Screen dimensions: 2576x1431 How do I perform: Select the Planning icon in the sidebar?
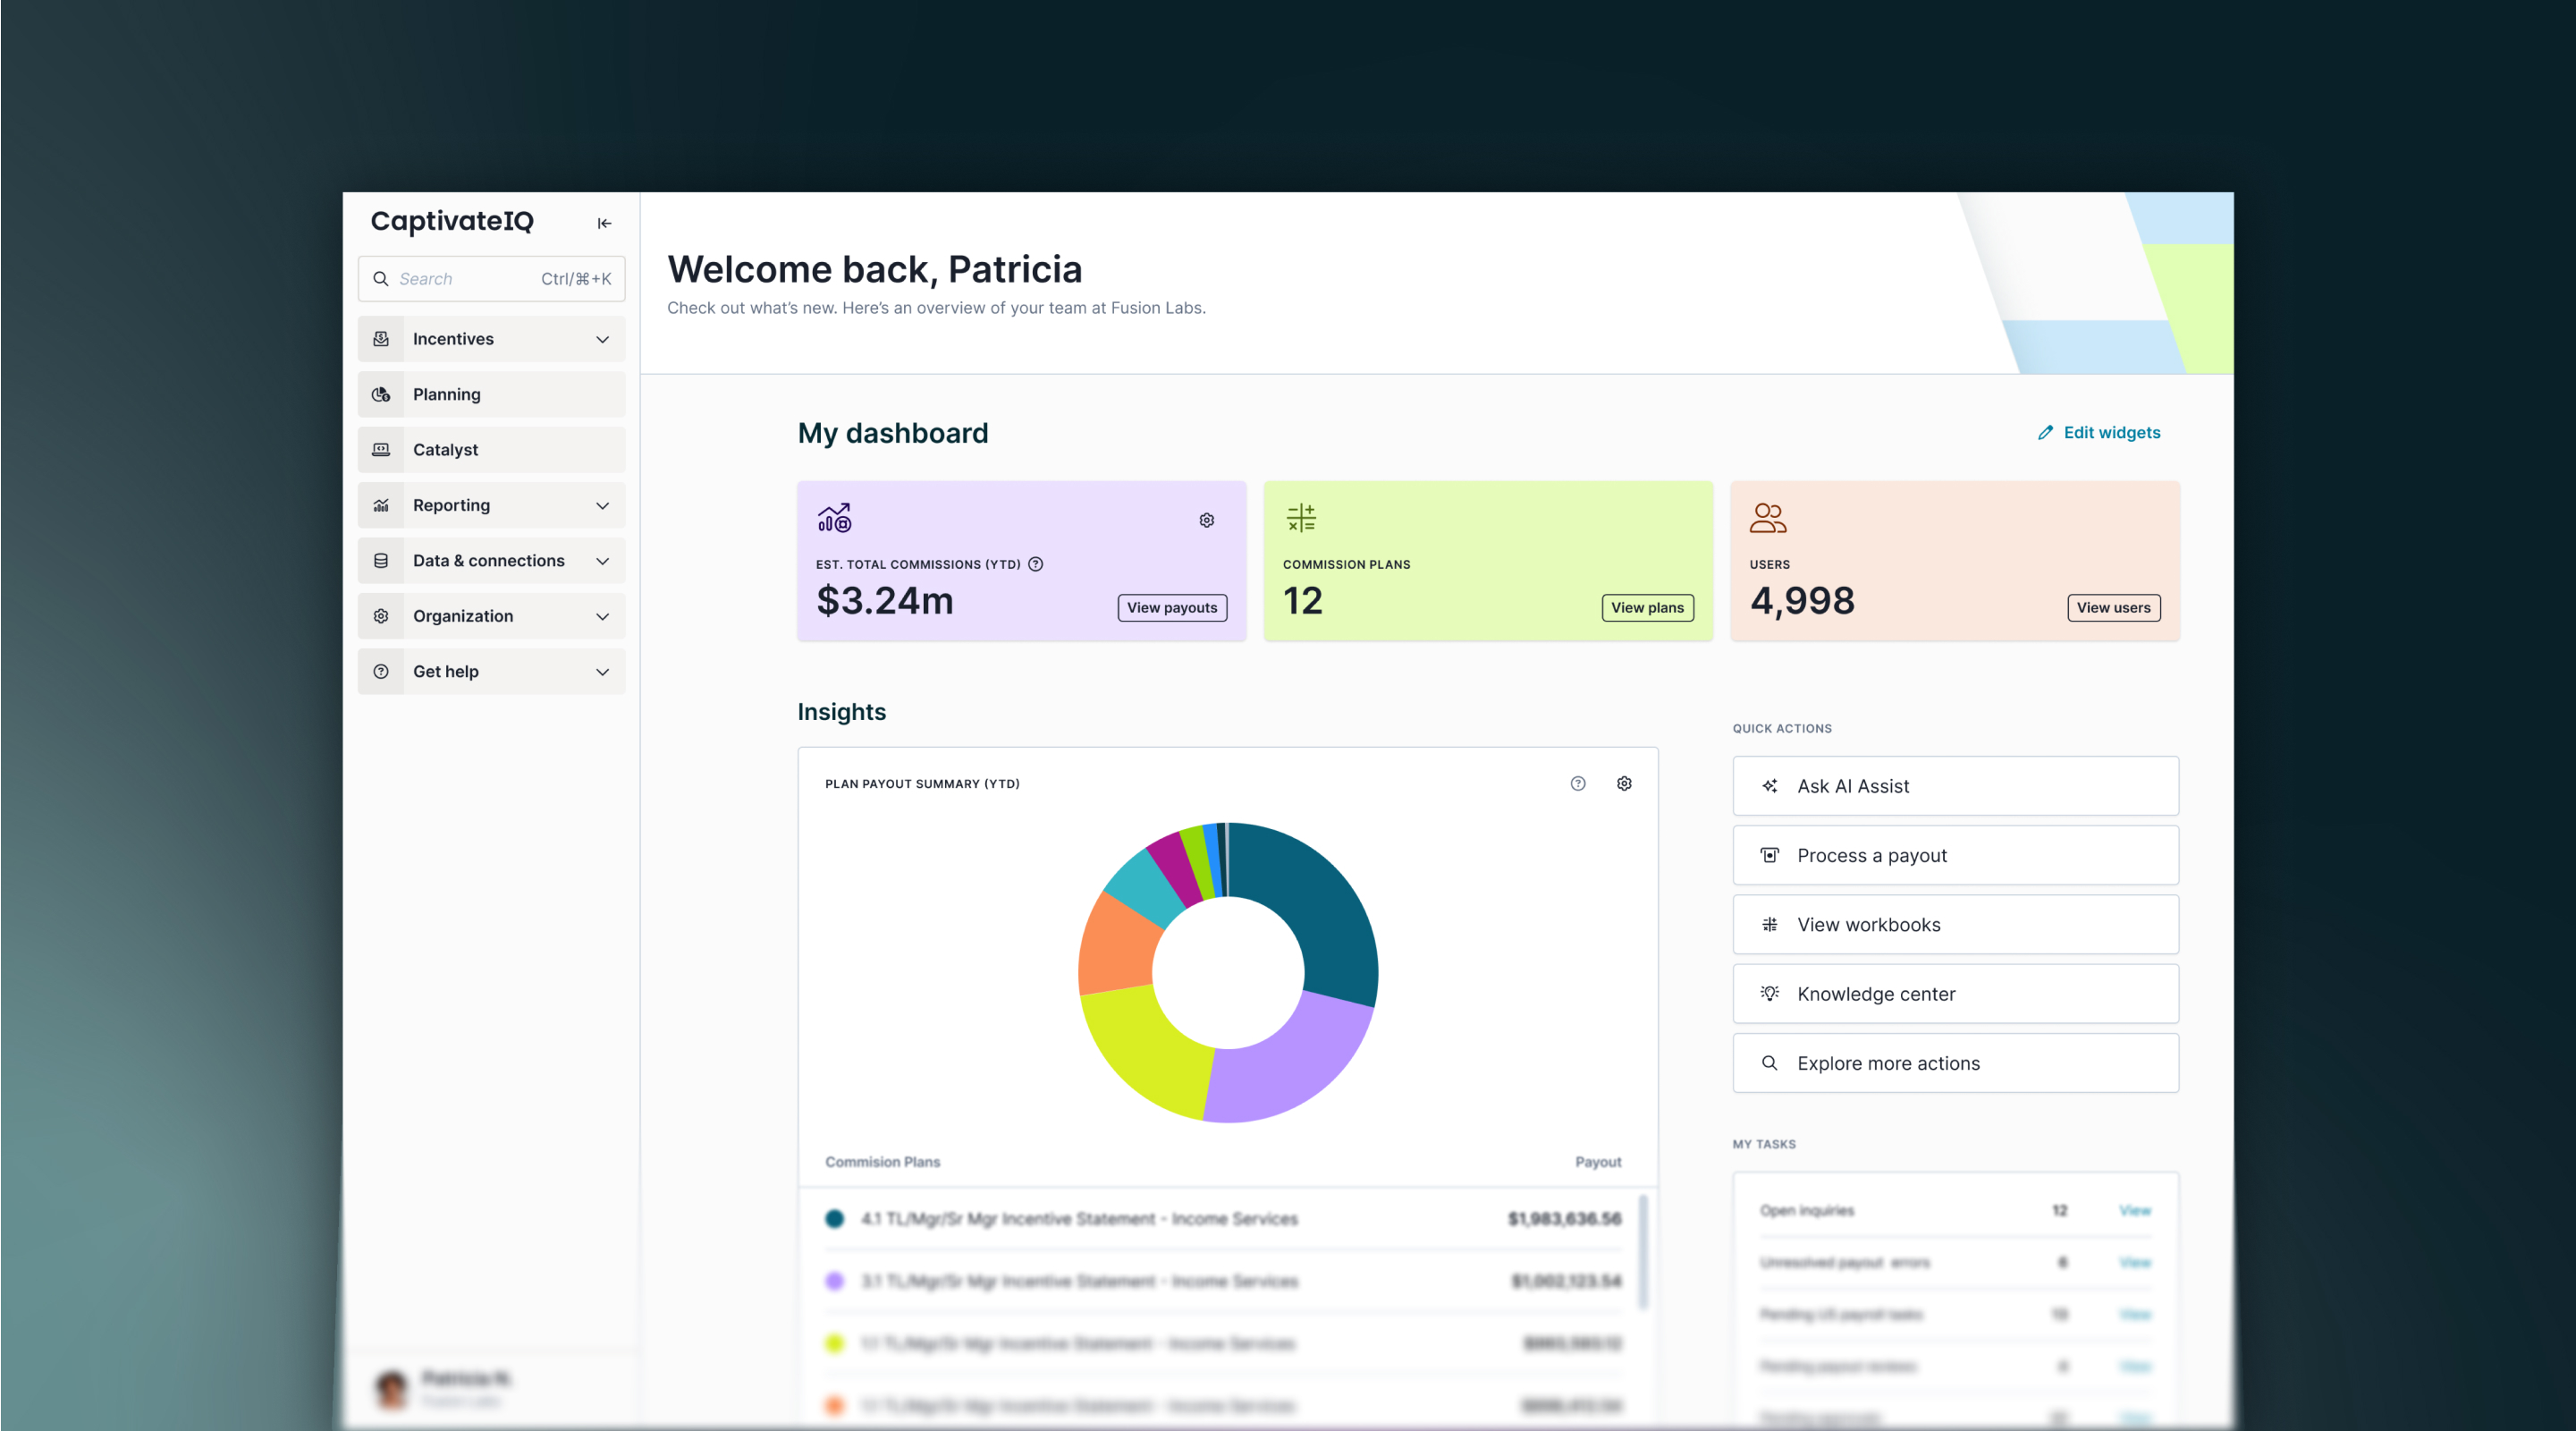pyautogui.click(x=381, y=393)
